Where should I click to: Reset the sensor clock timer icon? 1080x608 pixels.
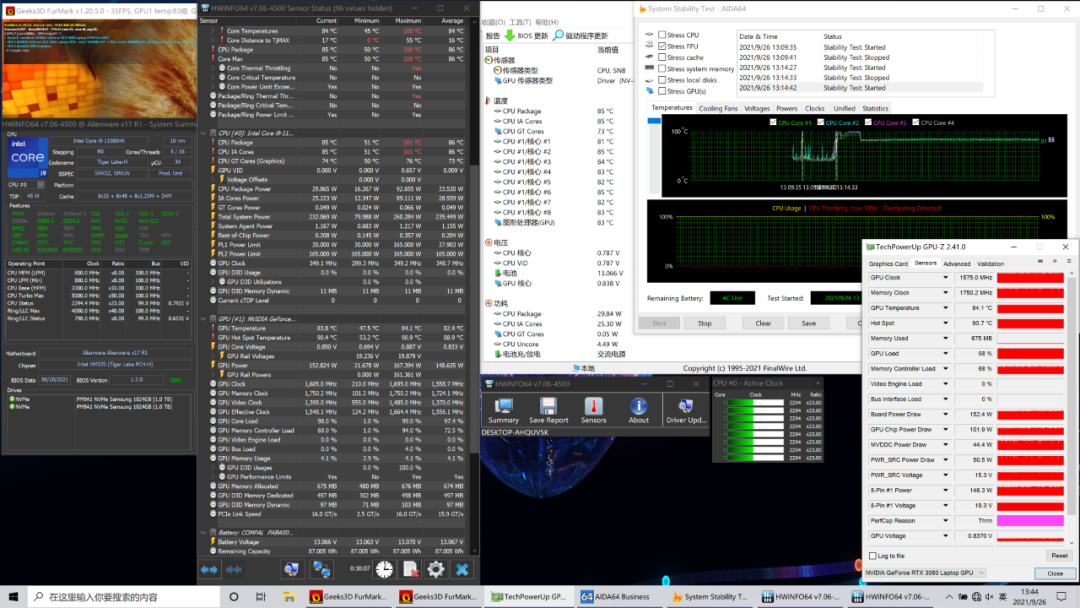click(384, 569)
